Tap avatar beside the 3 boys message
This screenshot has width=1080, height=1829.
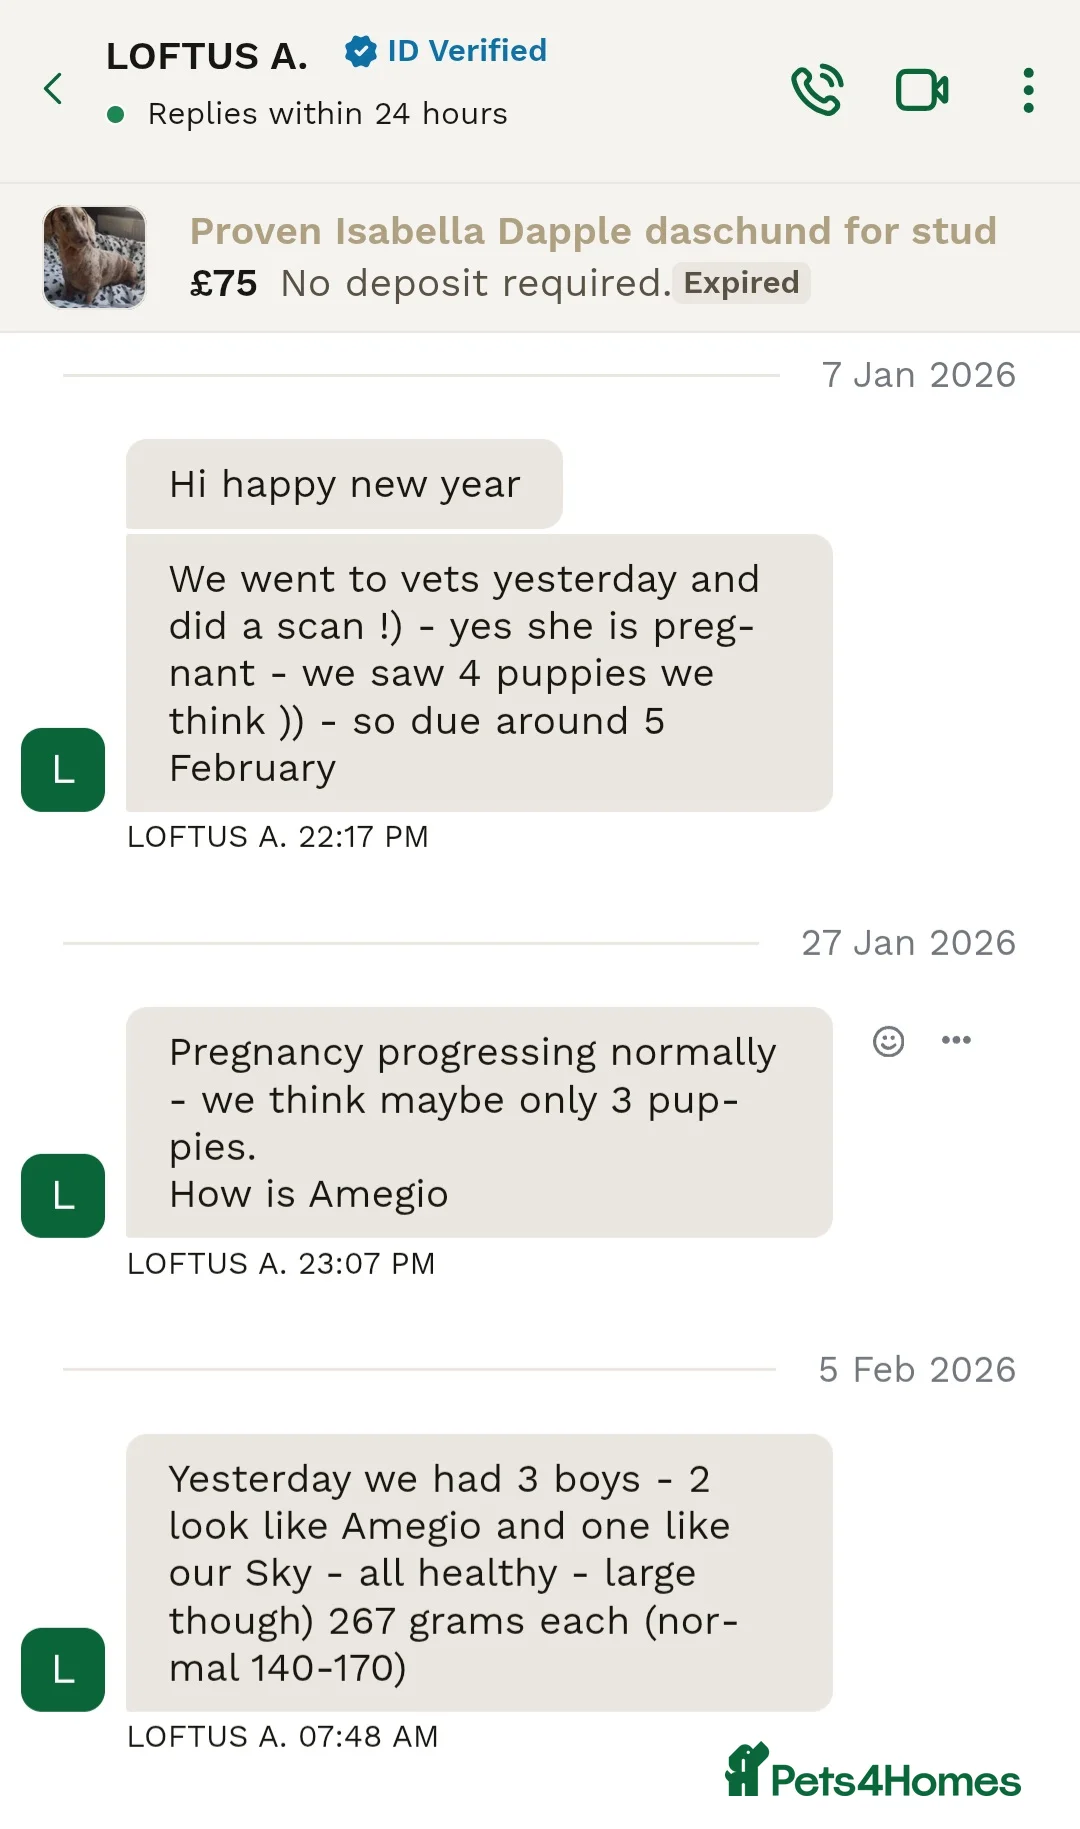tap(63, 1670)
